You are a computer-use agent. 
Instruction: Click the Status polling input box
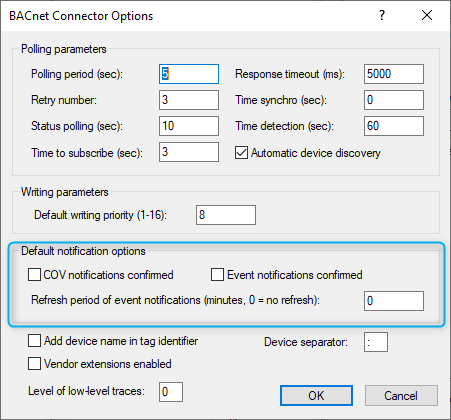(189, 126)
